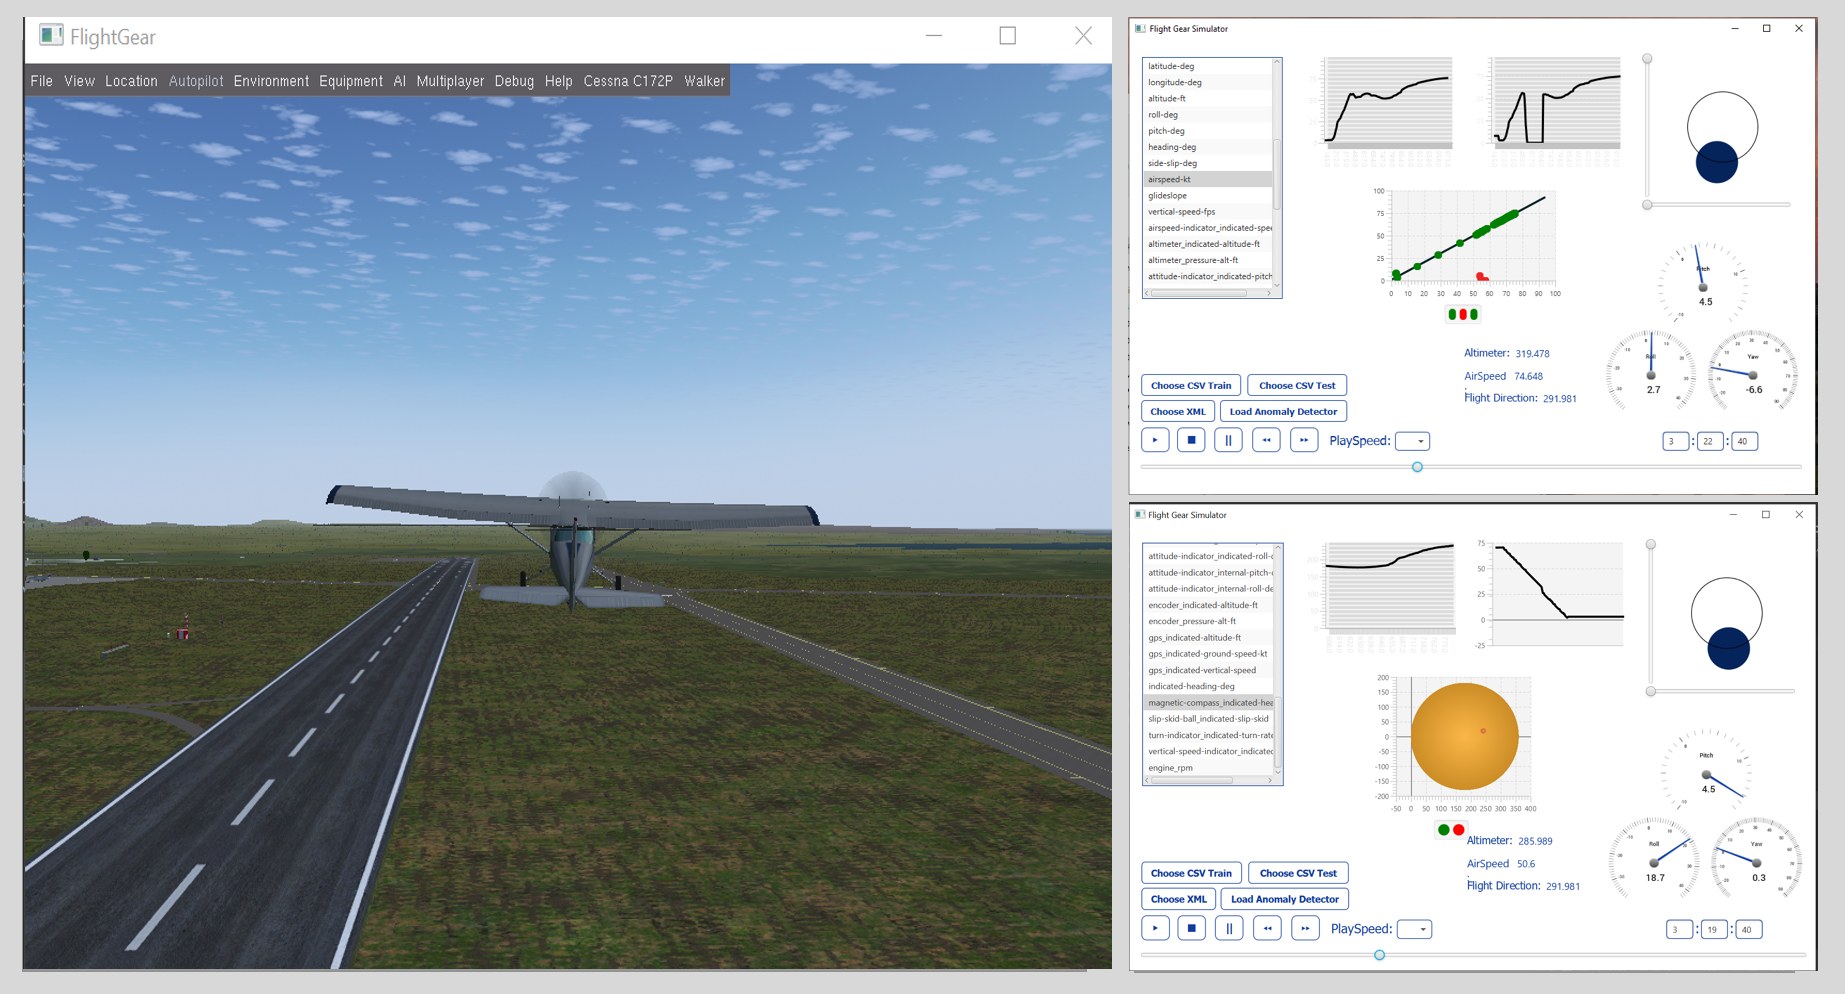Click upper feature list vertical scrollbar
1845x994 pixels.
[1277, 174]
